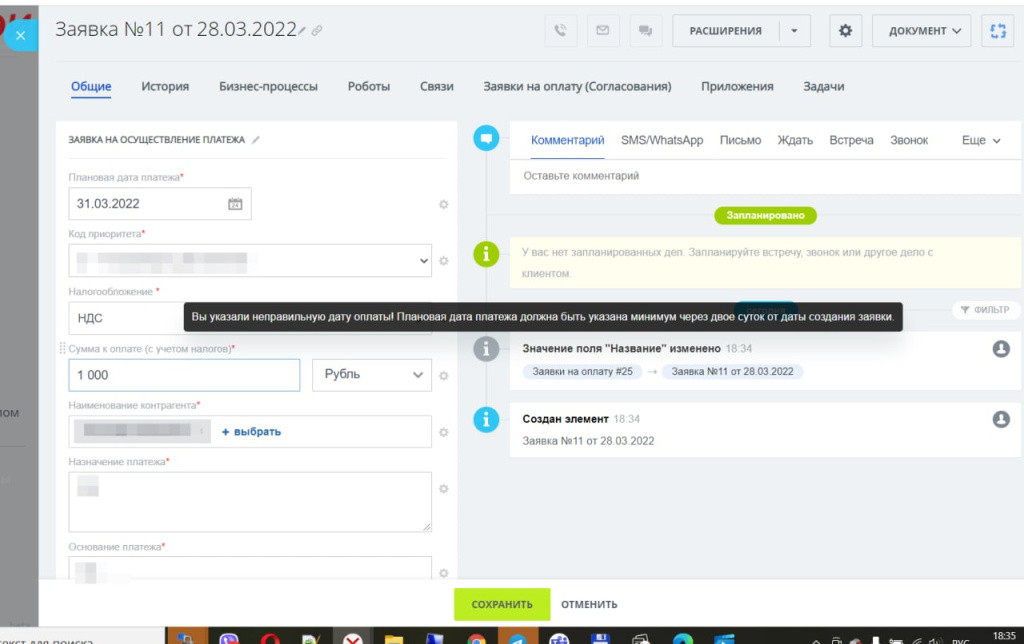This screenshot has width=1024, height=644.
Task: Expand the Расширения dropdown arrow
Action: 794,31
